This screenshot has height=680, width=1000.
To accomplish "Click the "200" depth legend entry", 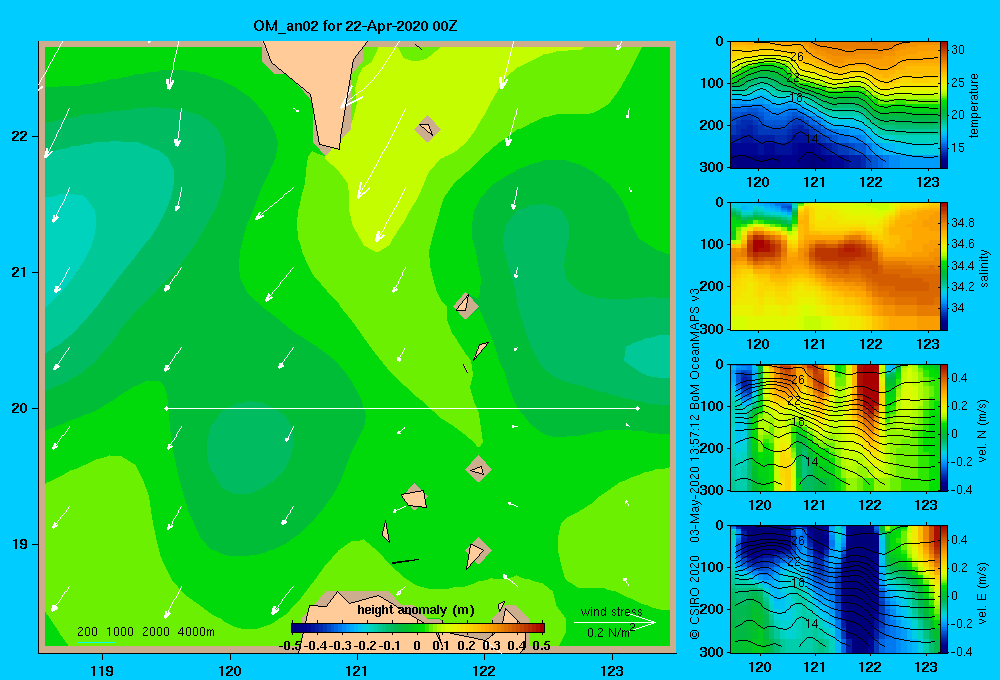I will (x=87, y=632).
